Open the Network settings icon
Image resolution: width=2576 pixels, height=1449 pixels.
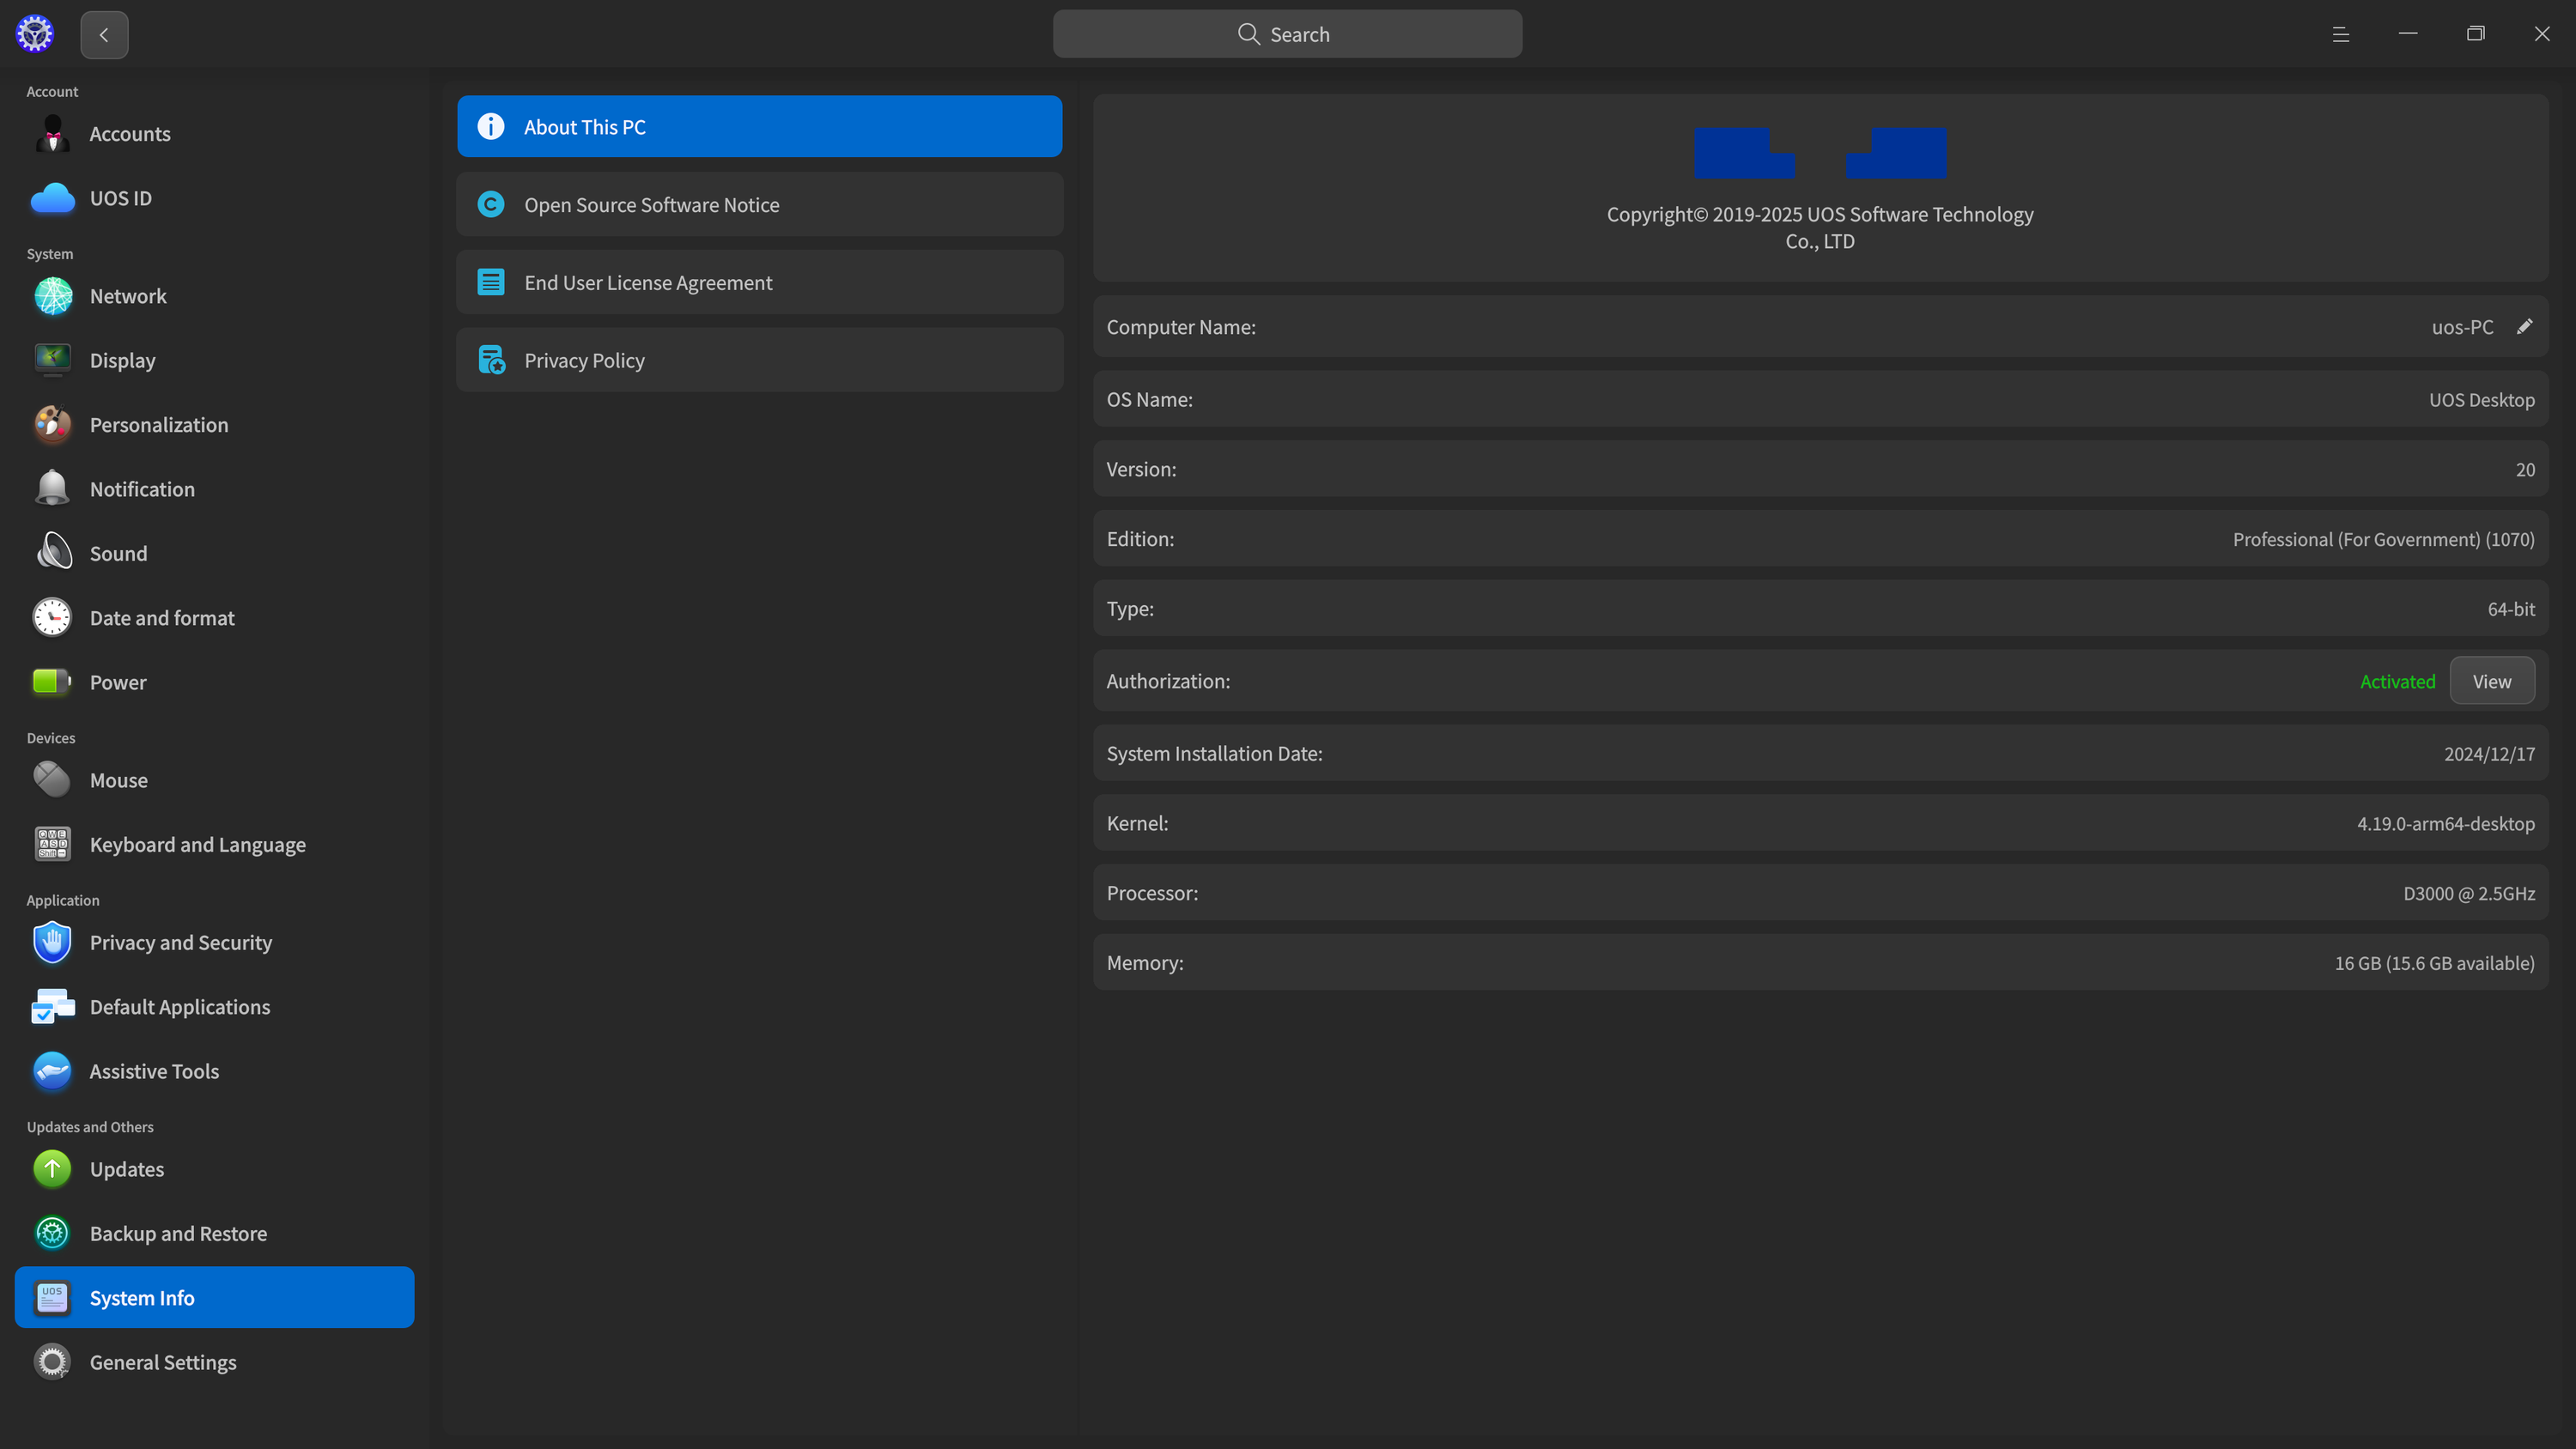[x=53, y=296]
